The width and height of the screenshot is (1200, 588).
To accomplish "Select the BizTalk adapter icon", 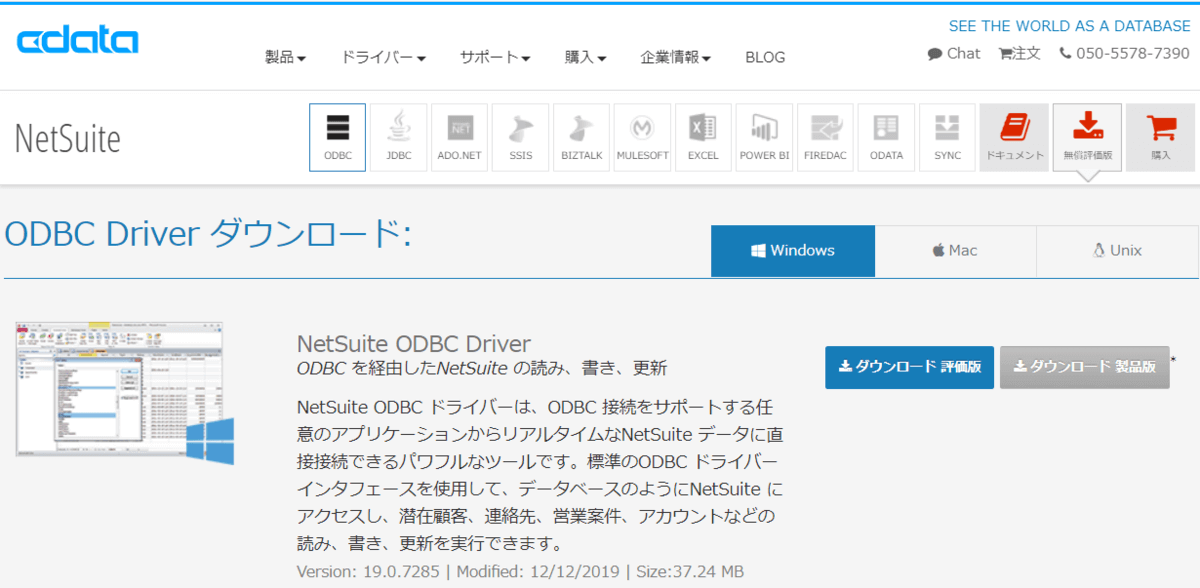I will pyautogui.click(x=582, y=137).
